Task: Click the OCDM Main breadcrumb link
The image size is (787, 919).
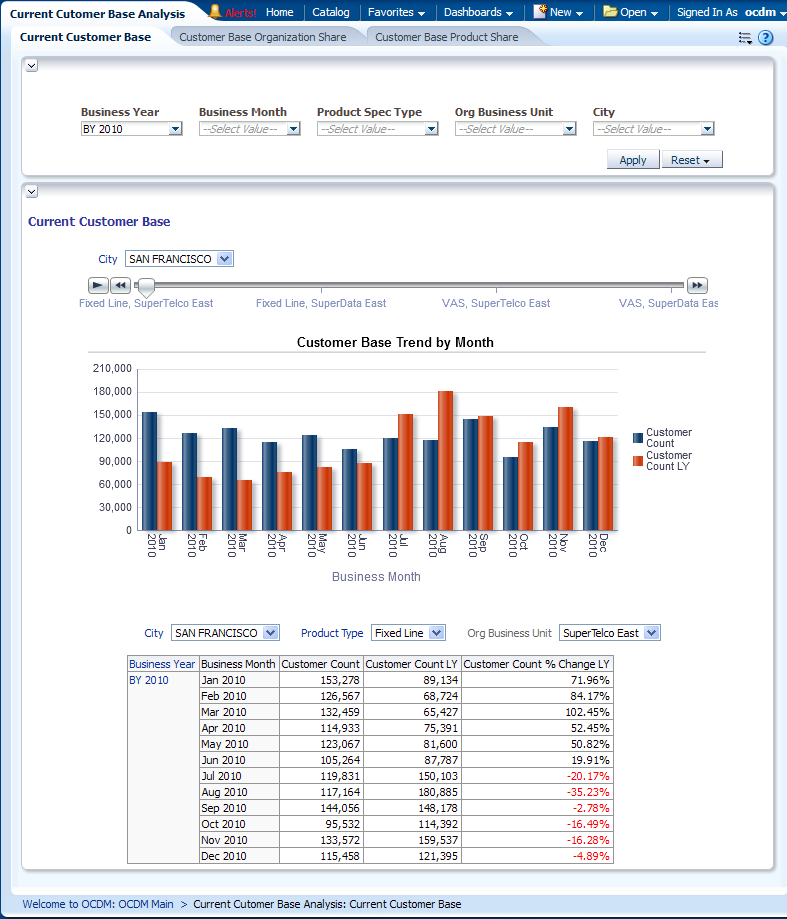Action: (98, 904)
